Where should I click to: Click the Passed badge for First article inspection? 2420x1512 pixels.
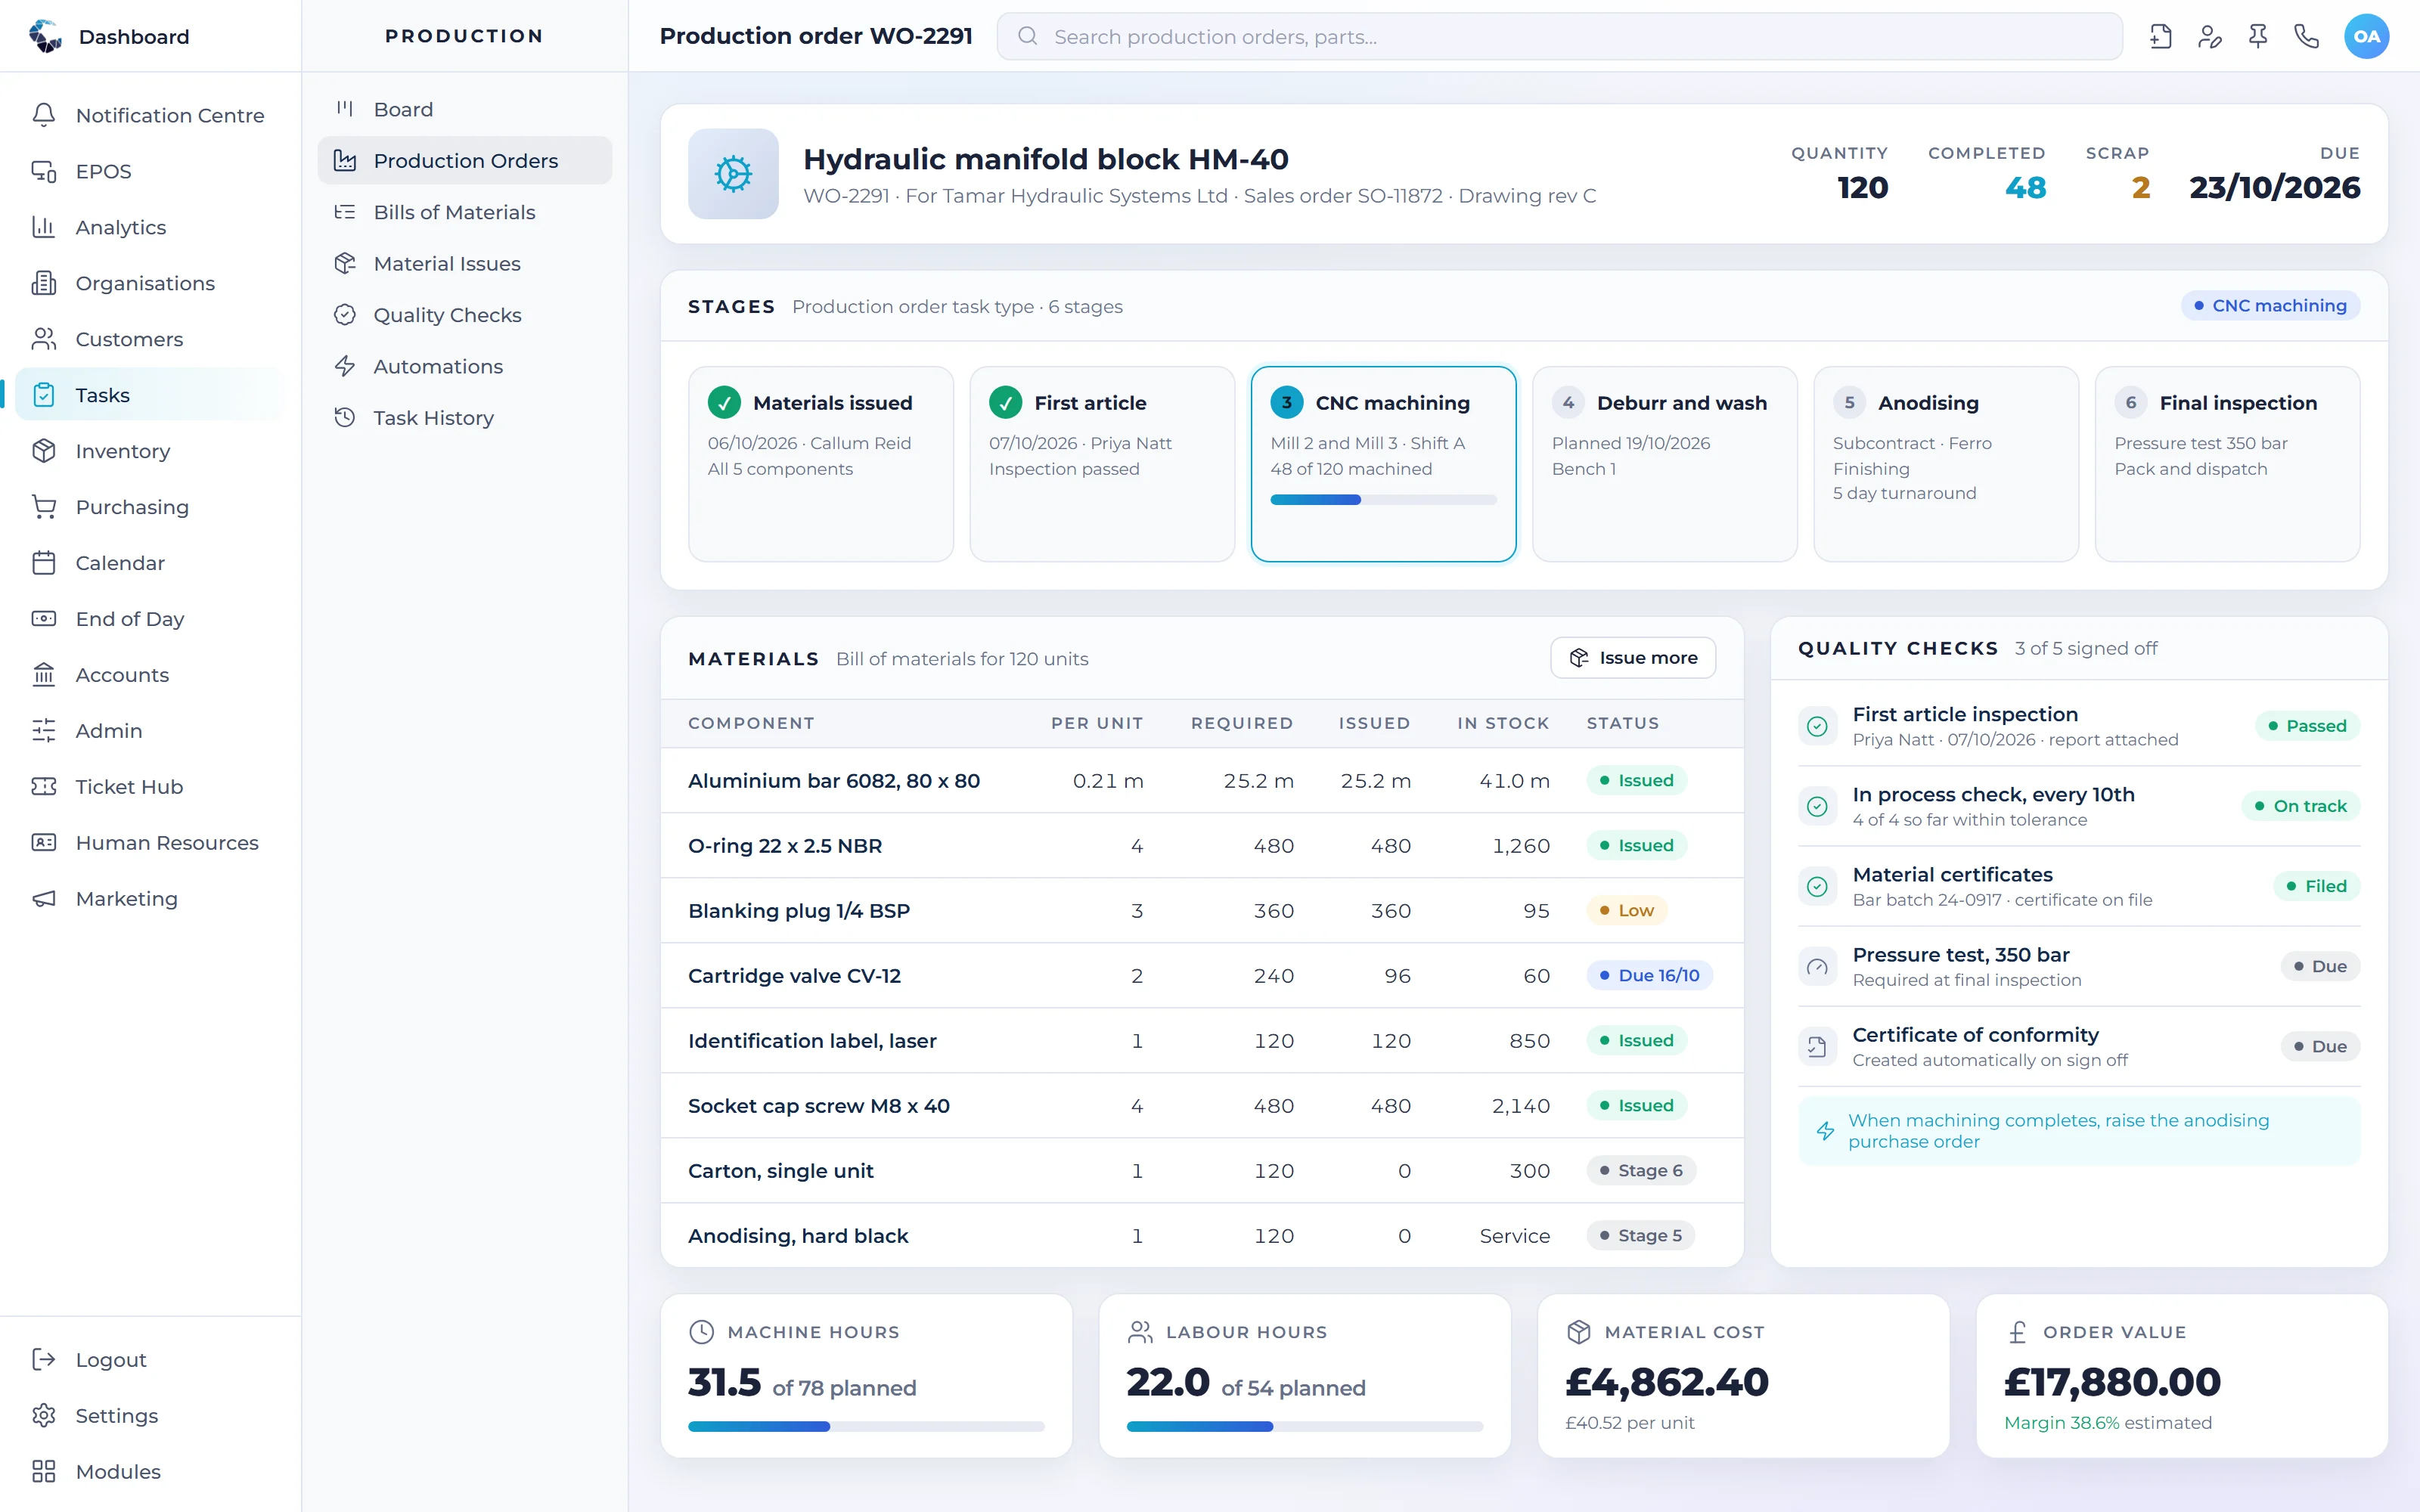coord(2307,726)
